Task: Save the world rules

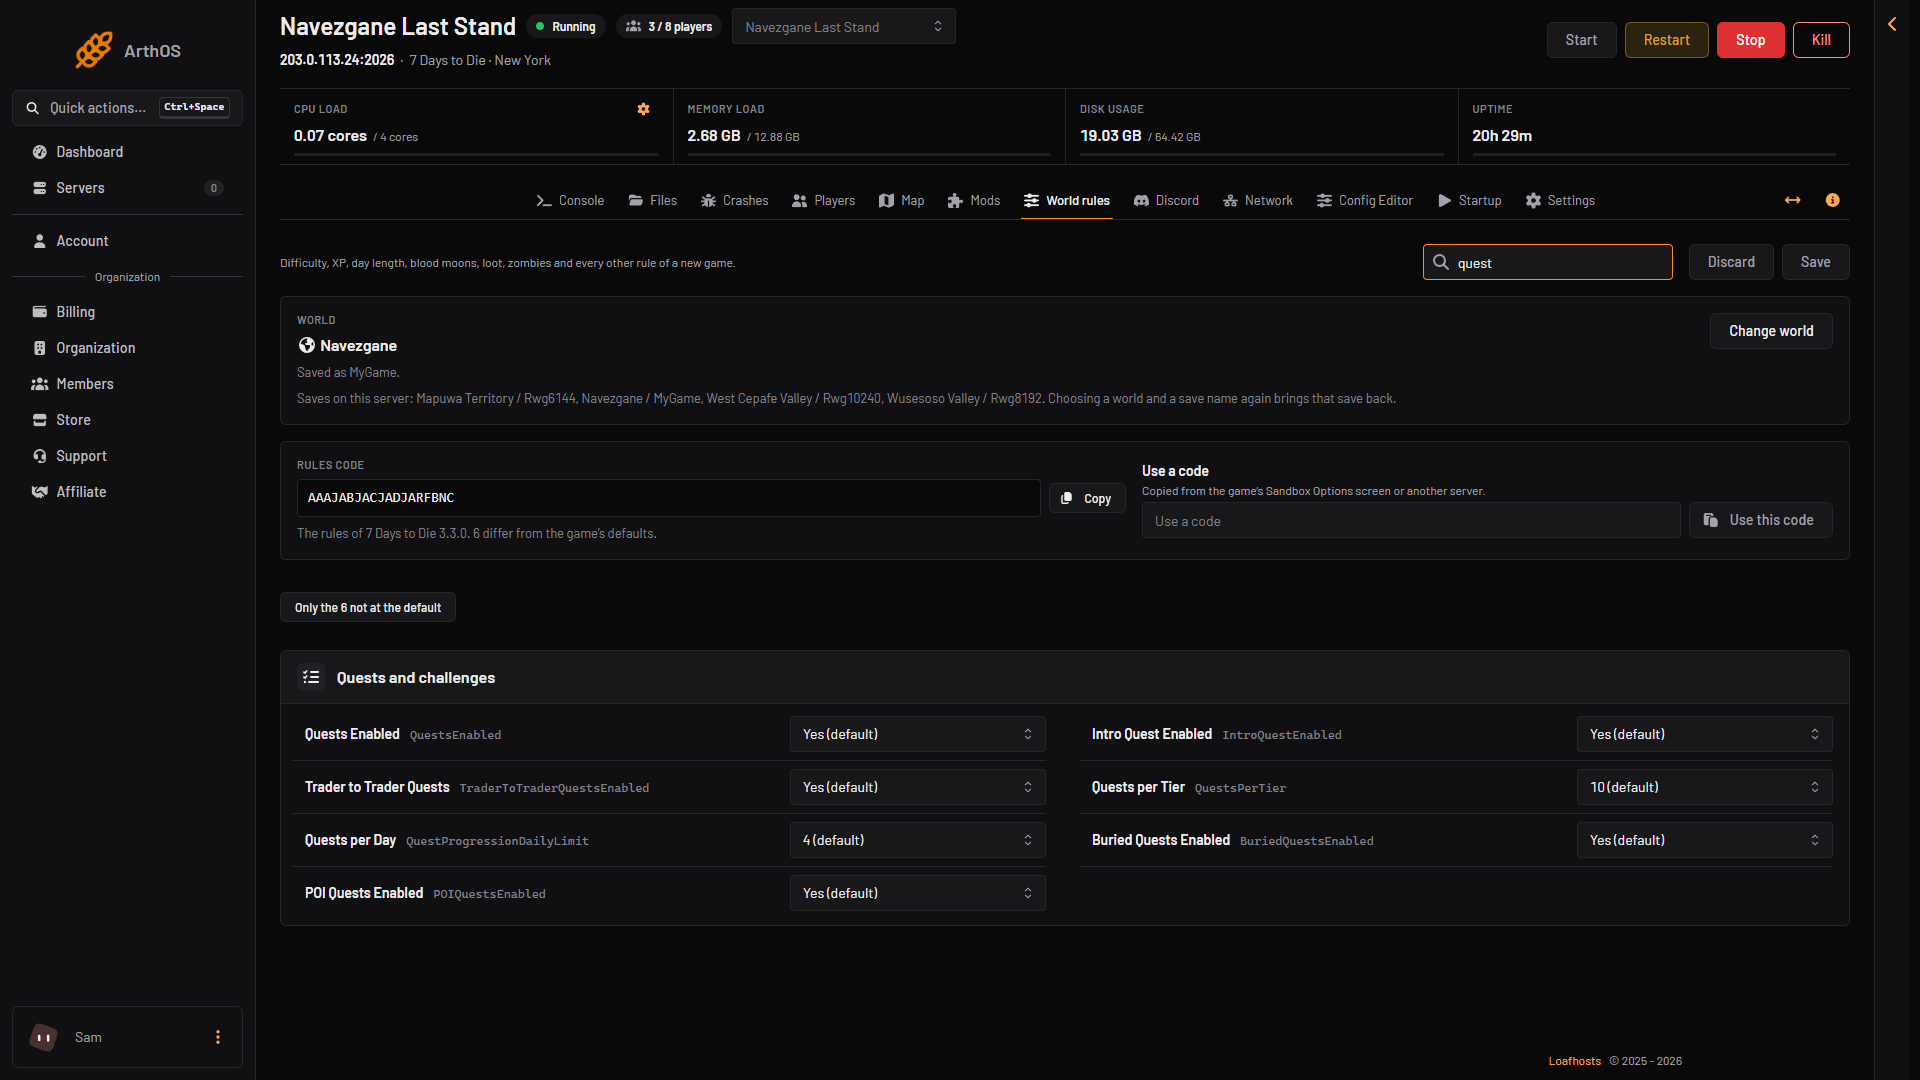Action: (1815, 262)
